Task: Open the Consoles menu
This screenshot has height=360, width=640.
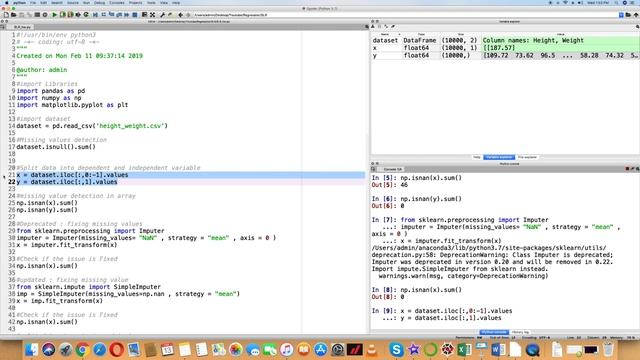Action: (117, 3)
